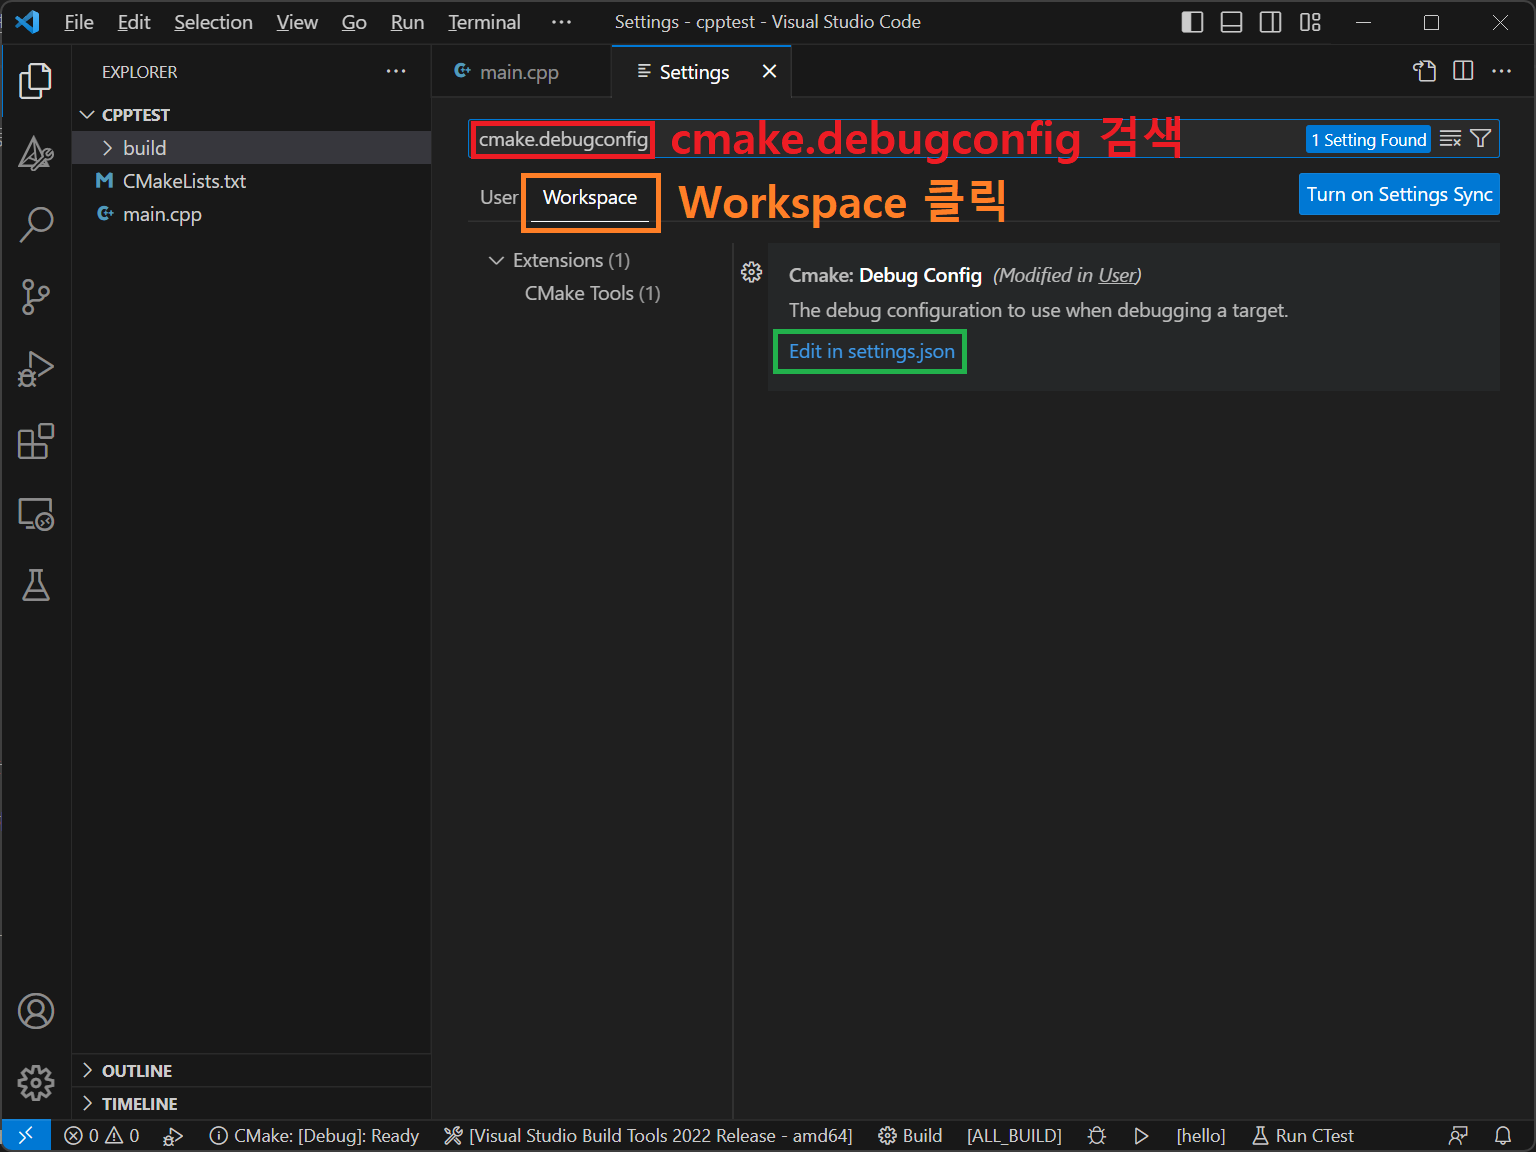1536x1152 pixels.
Task: Open the Extensions view
Action: [x=36, y=441]
